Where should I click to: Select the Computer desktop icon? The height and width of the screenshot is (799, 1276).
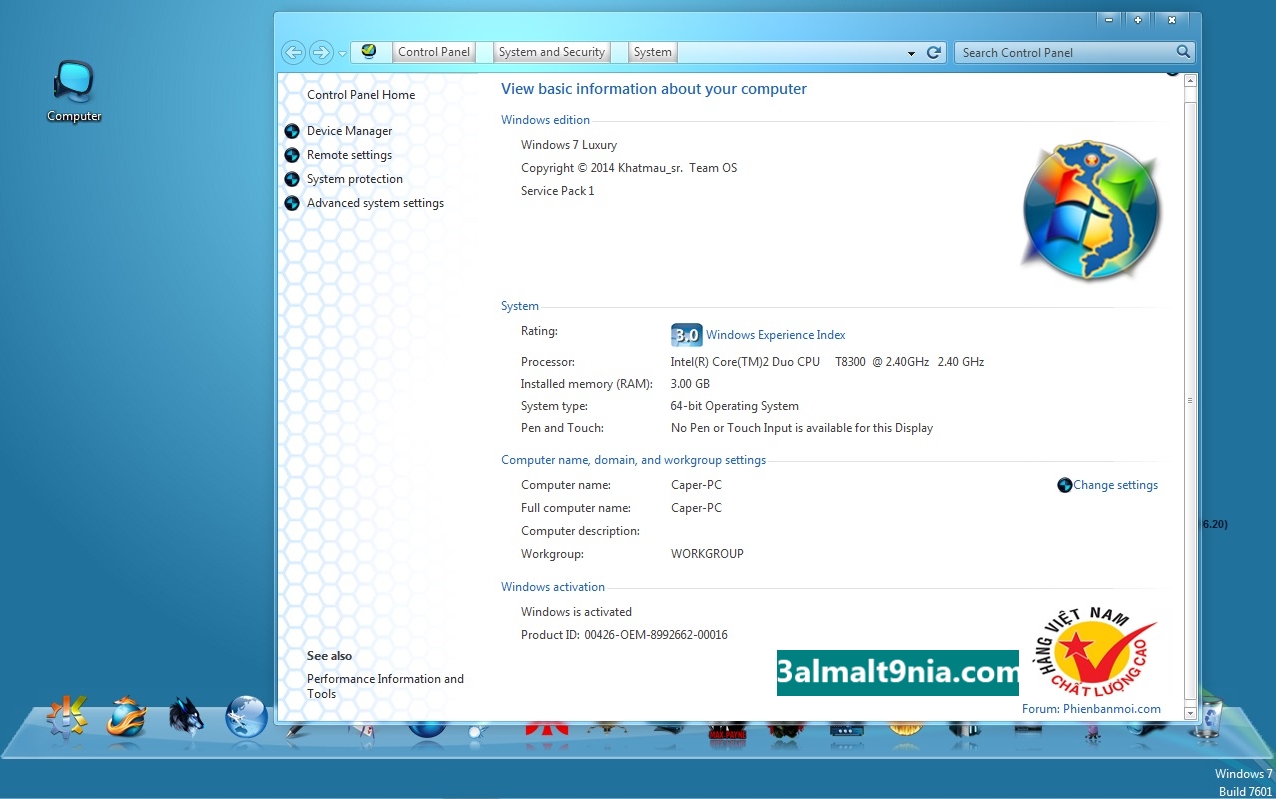(x=74, y=91)
